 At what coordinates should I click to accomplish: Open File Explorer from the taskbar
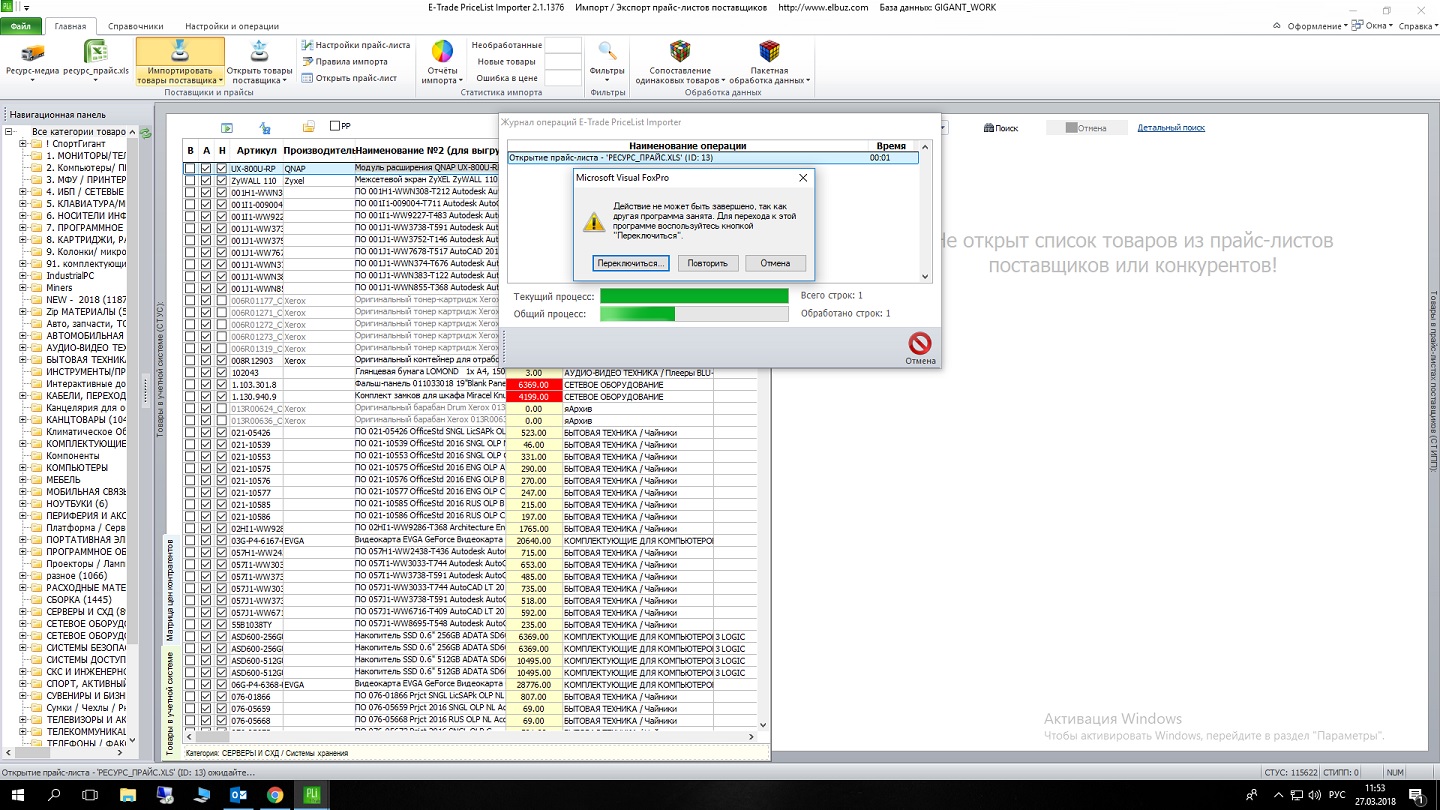(127, 795)
